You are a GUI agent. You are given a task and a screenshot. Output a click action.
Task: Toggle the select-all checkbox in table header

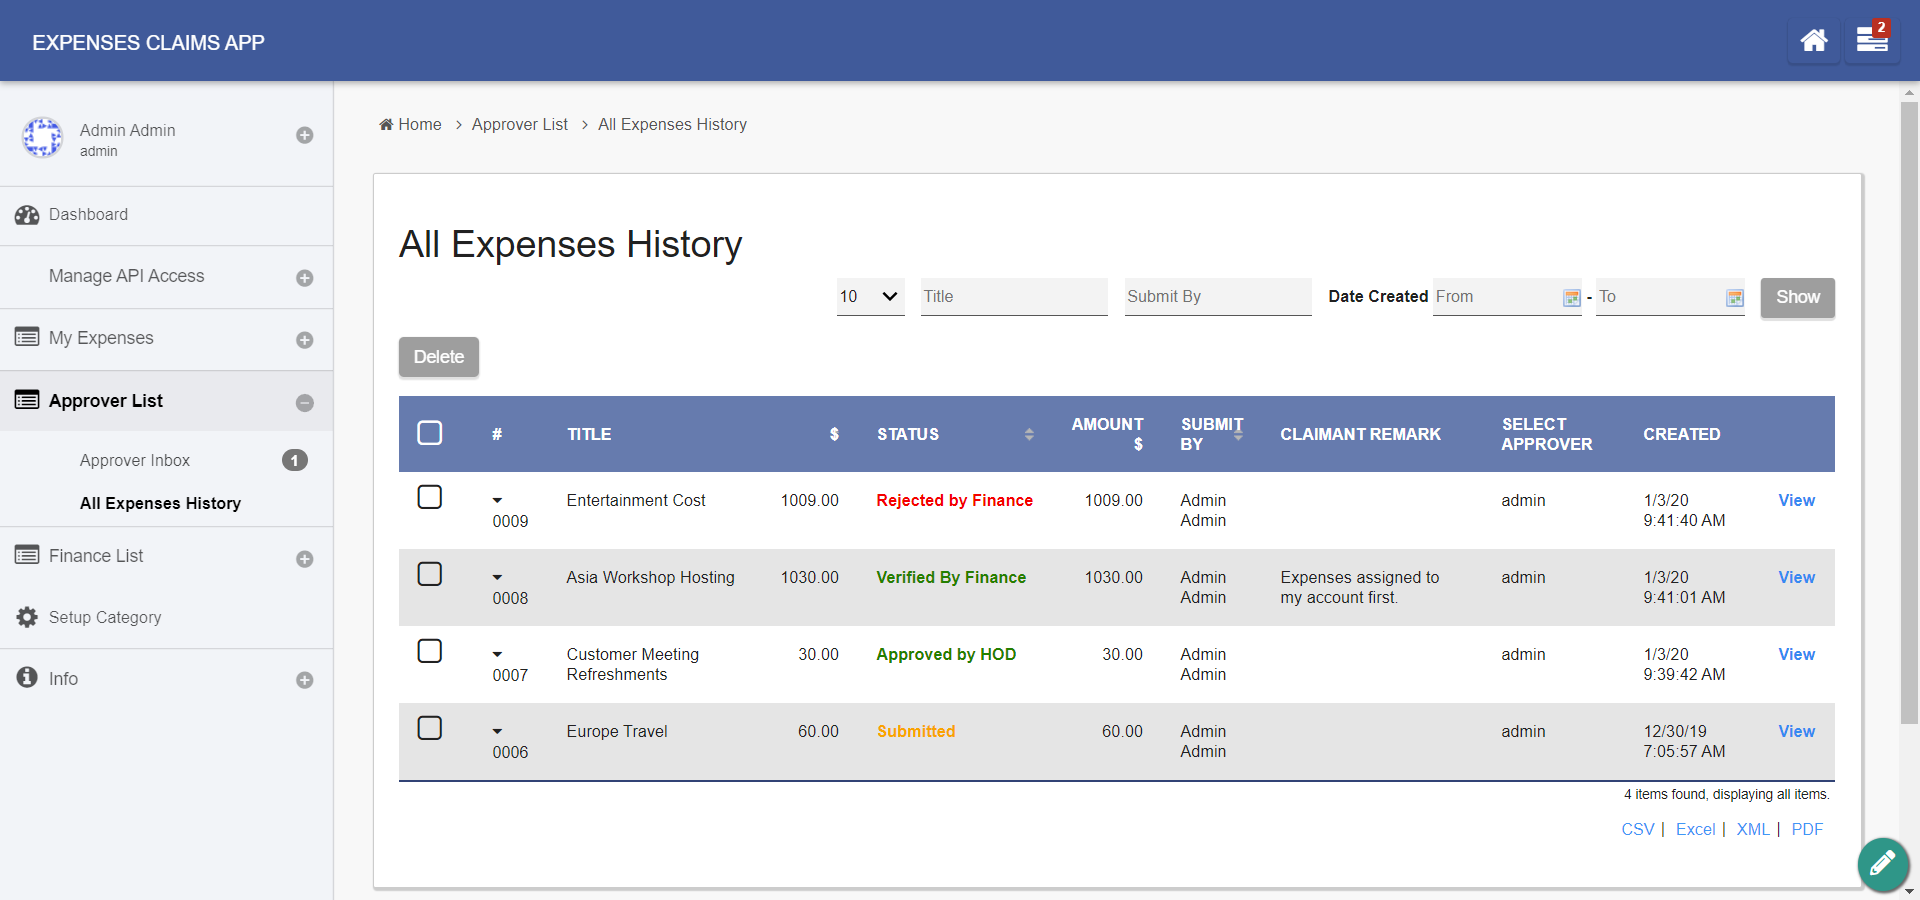[x=430, y=433]
